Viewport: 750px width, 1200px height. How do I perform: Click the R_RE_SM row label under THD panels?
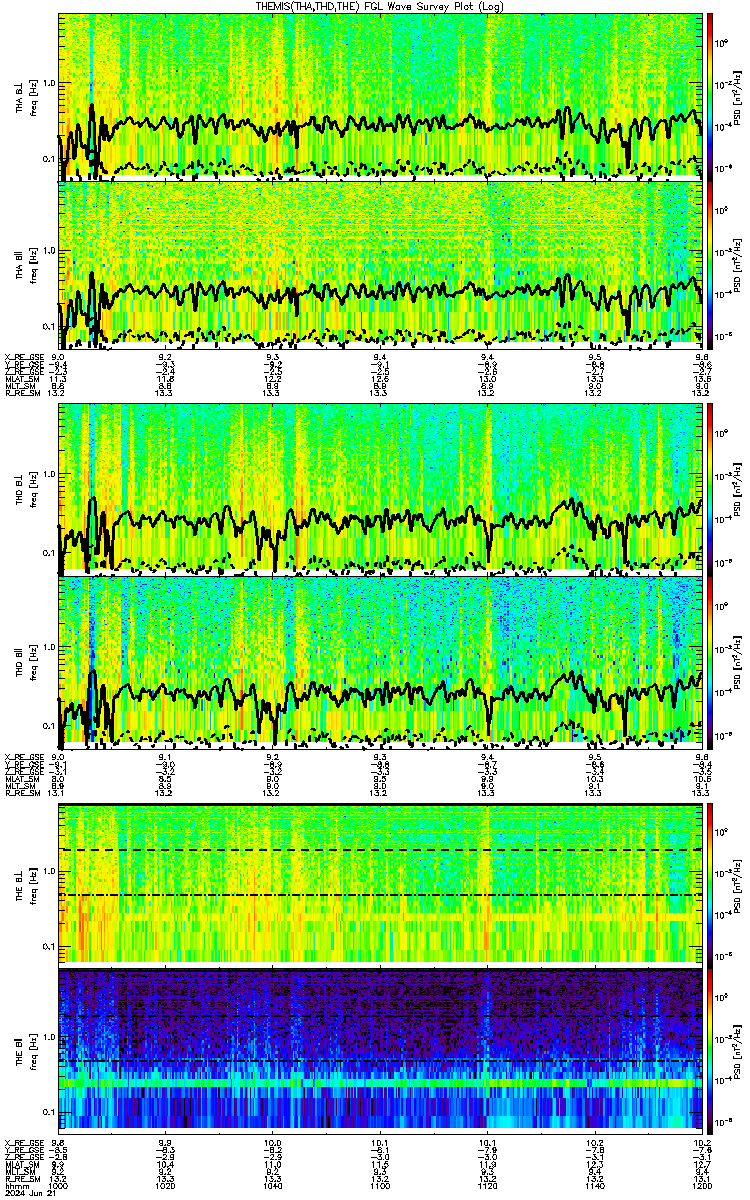pyautogui.click(x=21, y=793)
